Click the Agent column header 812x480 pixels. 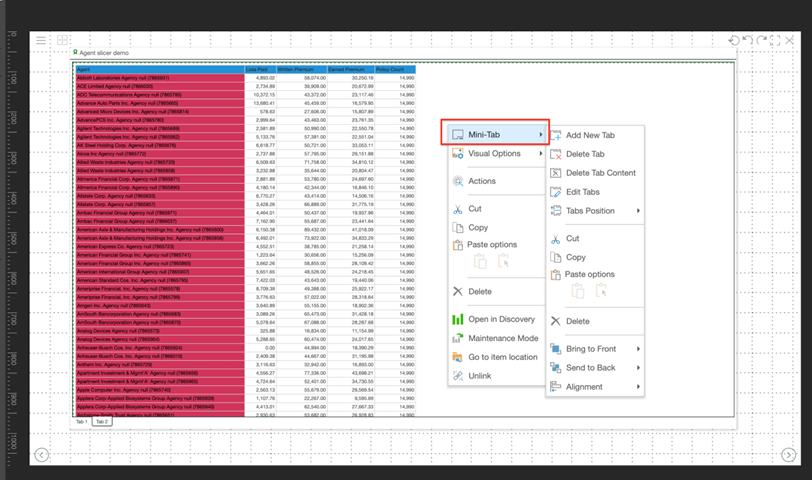pos(160,69)
